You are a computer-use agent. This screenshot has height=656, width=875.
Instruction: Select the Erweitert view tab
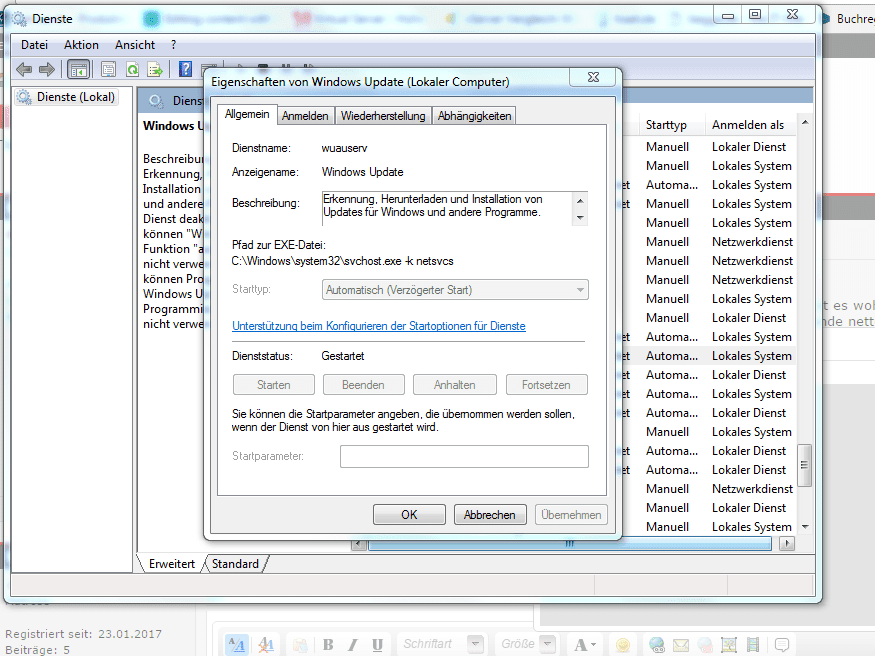[172, 564]
